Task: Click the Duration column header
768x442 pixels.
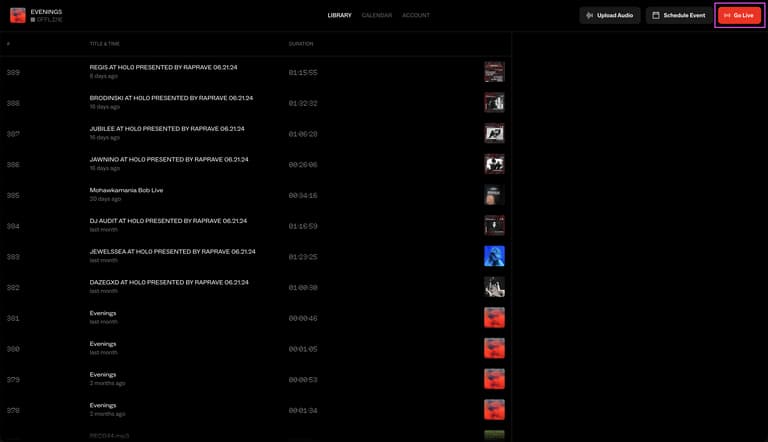Action: (301, 44)
